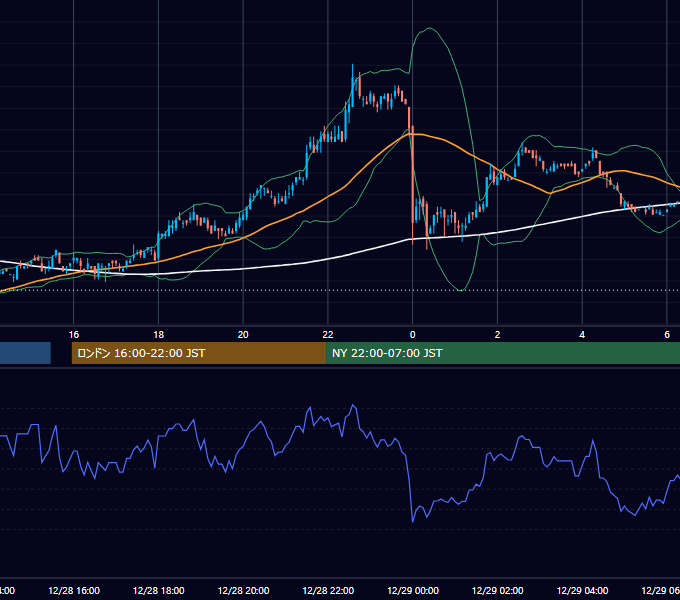680x600 pixels.
Task: Click hour label 0 on price chart axis
Action: (x=412, y=335)
